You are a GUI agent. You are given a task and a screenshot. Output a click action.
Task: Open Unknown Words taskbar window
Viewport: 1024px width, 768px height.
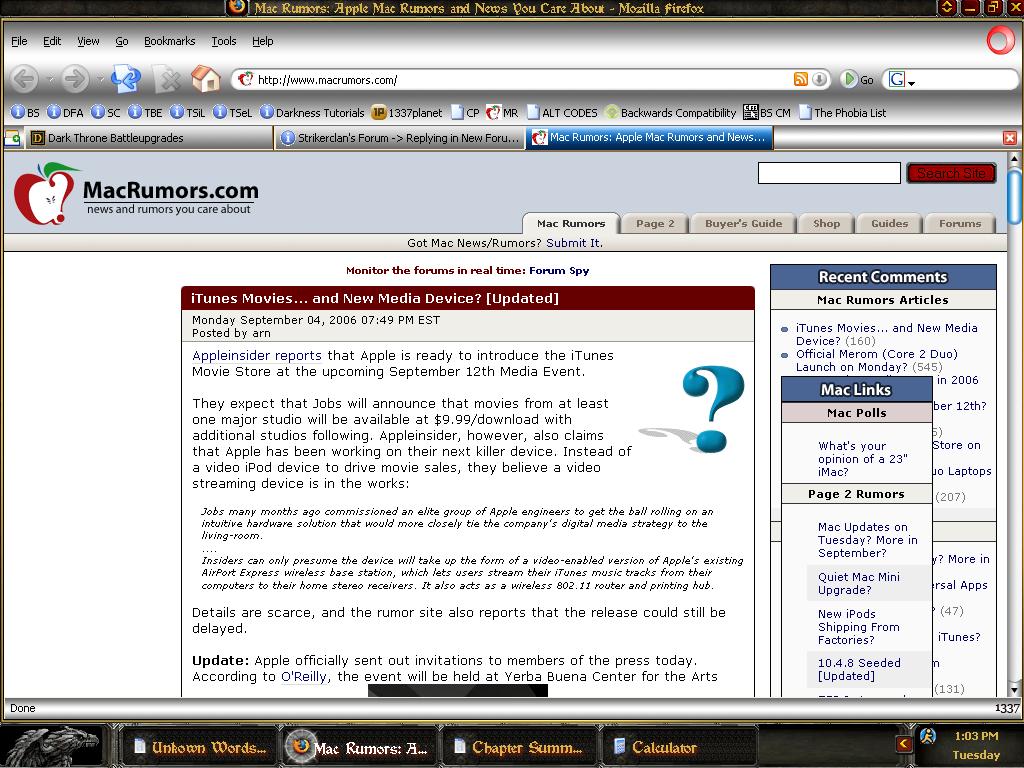click(200, 748)
